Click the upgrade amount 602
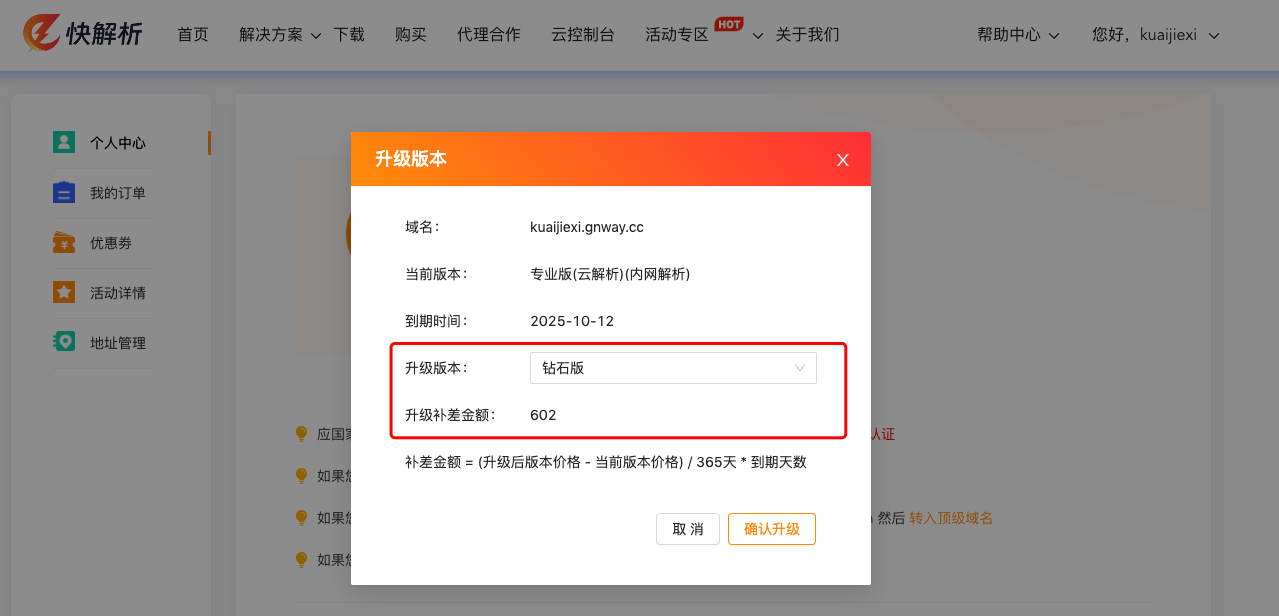 pos(543,415)
